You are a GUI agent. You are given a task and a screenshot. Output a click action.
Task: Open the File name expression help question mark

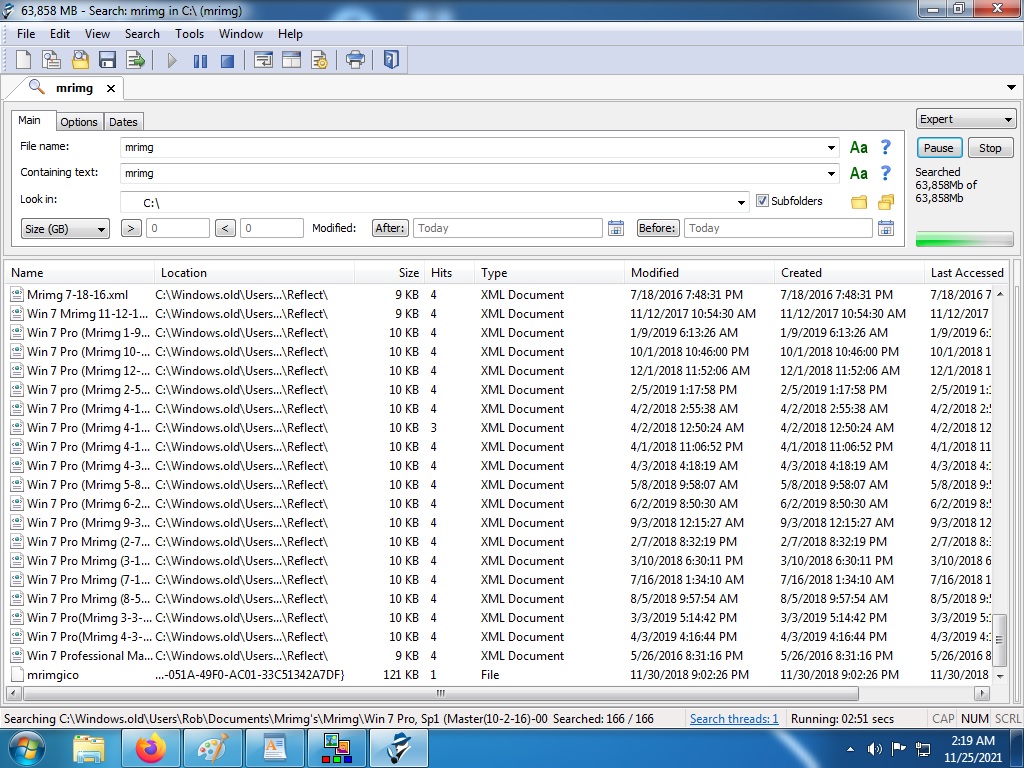[x=886, y=148]
